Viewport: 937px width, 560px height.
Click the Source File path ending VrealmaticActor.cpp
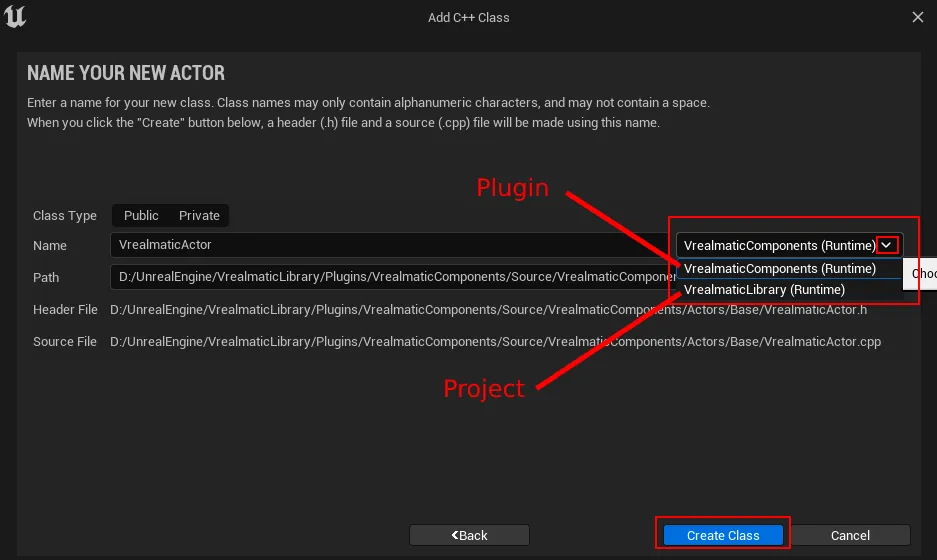coord(495,342)
